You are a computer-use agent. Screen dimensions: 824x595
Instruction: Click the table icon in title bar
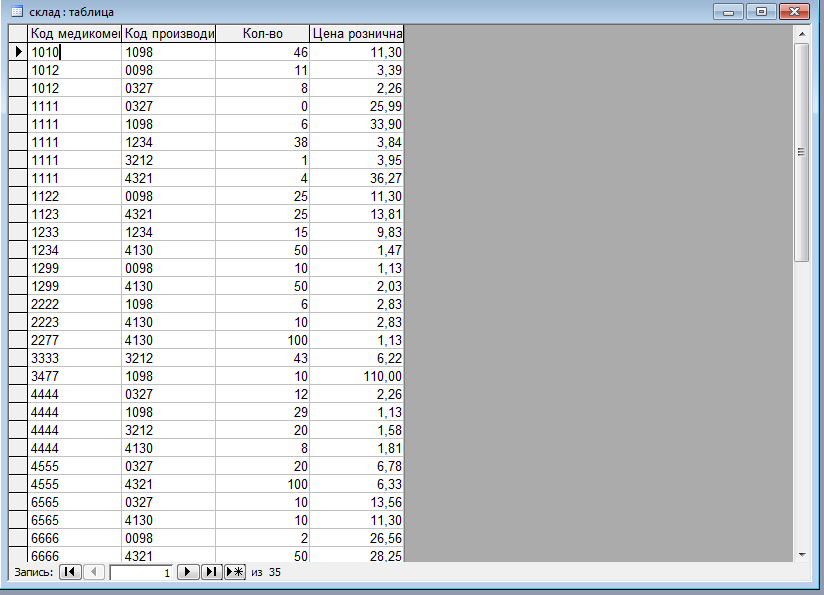tap(17, 12)
